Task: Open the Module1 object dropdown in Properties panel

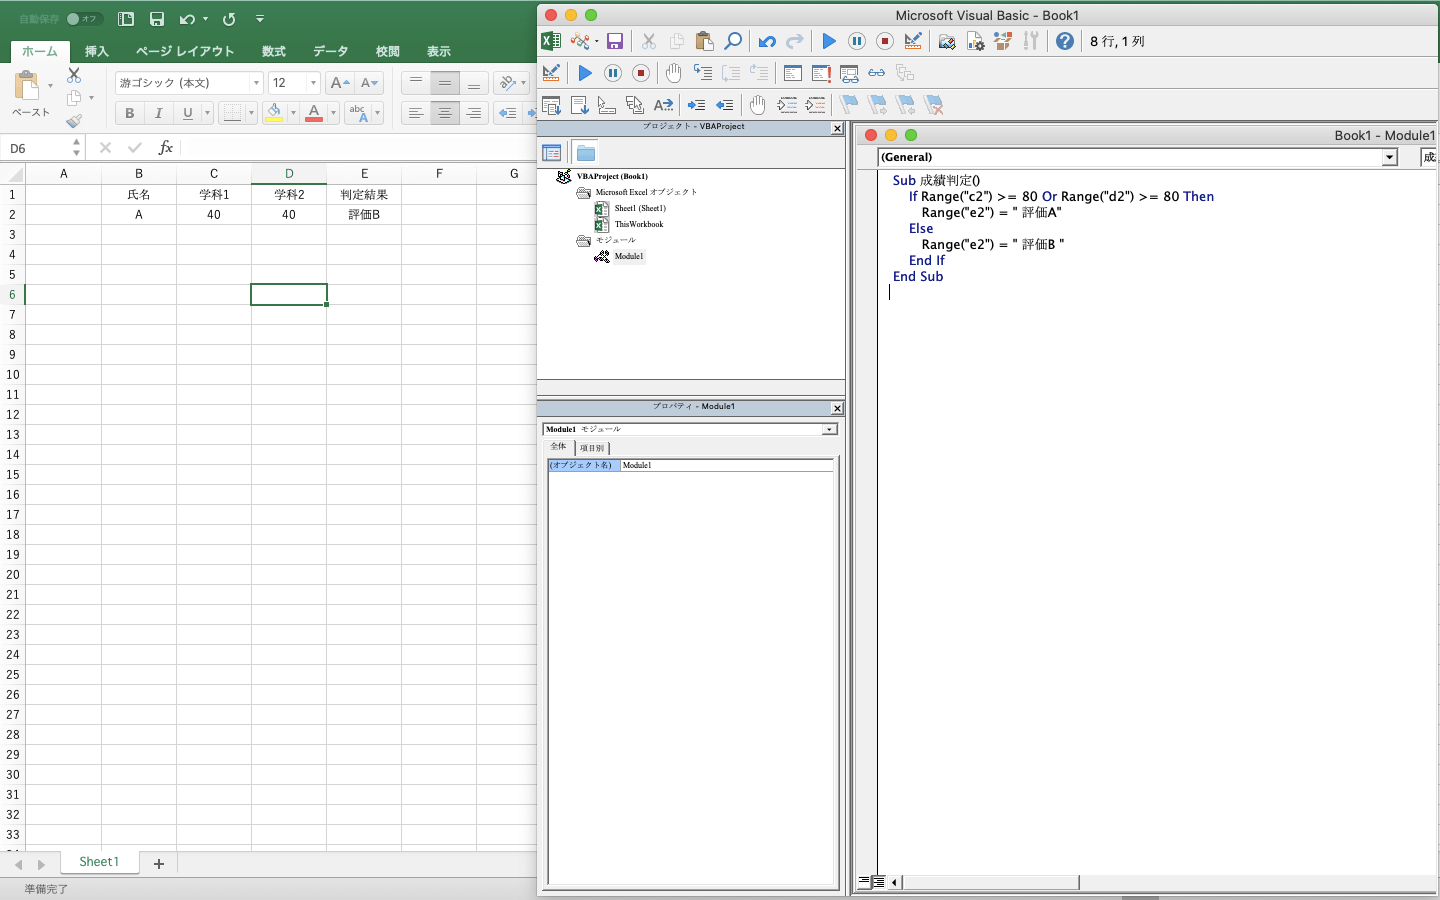Action: coord(829,429)
